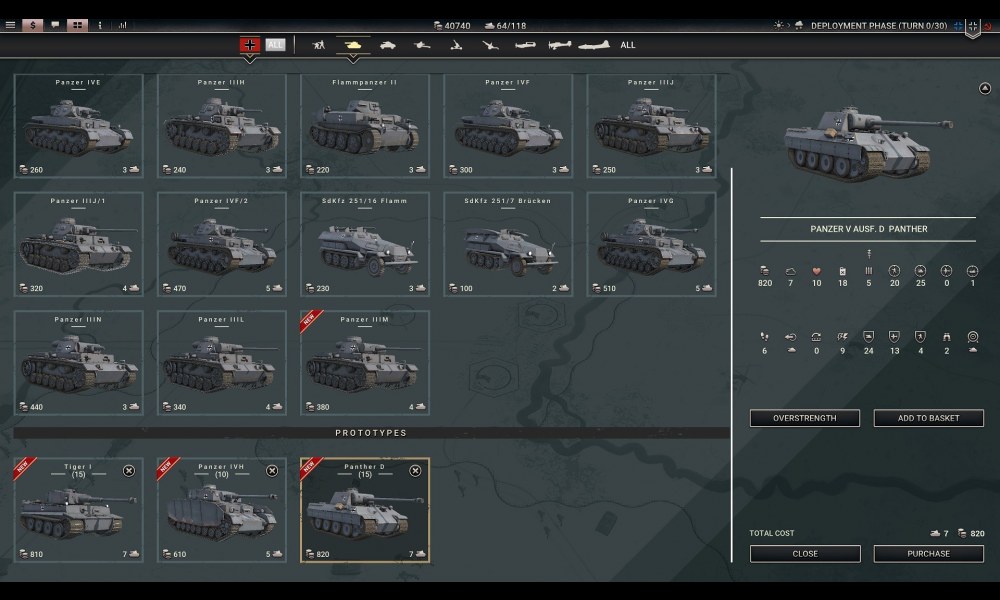The height and width of the screenshot is (600, 1000).
Task: Select the SdKfz 251/16 Flamm card
Action: point(365,244)
